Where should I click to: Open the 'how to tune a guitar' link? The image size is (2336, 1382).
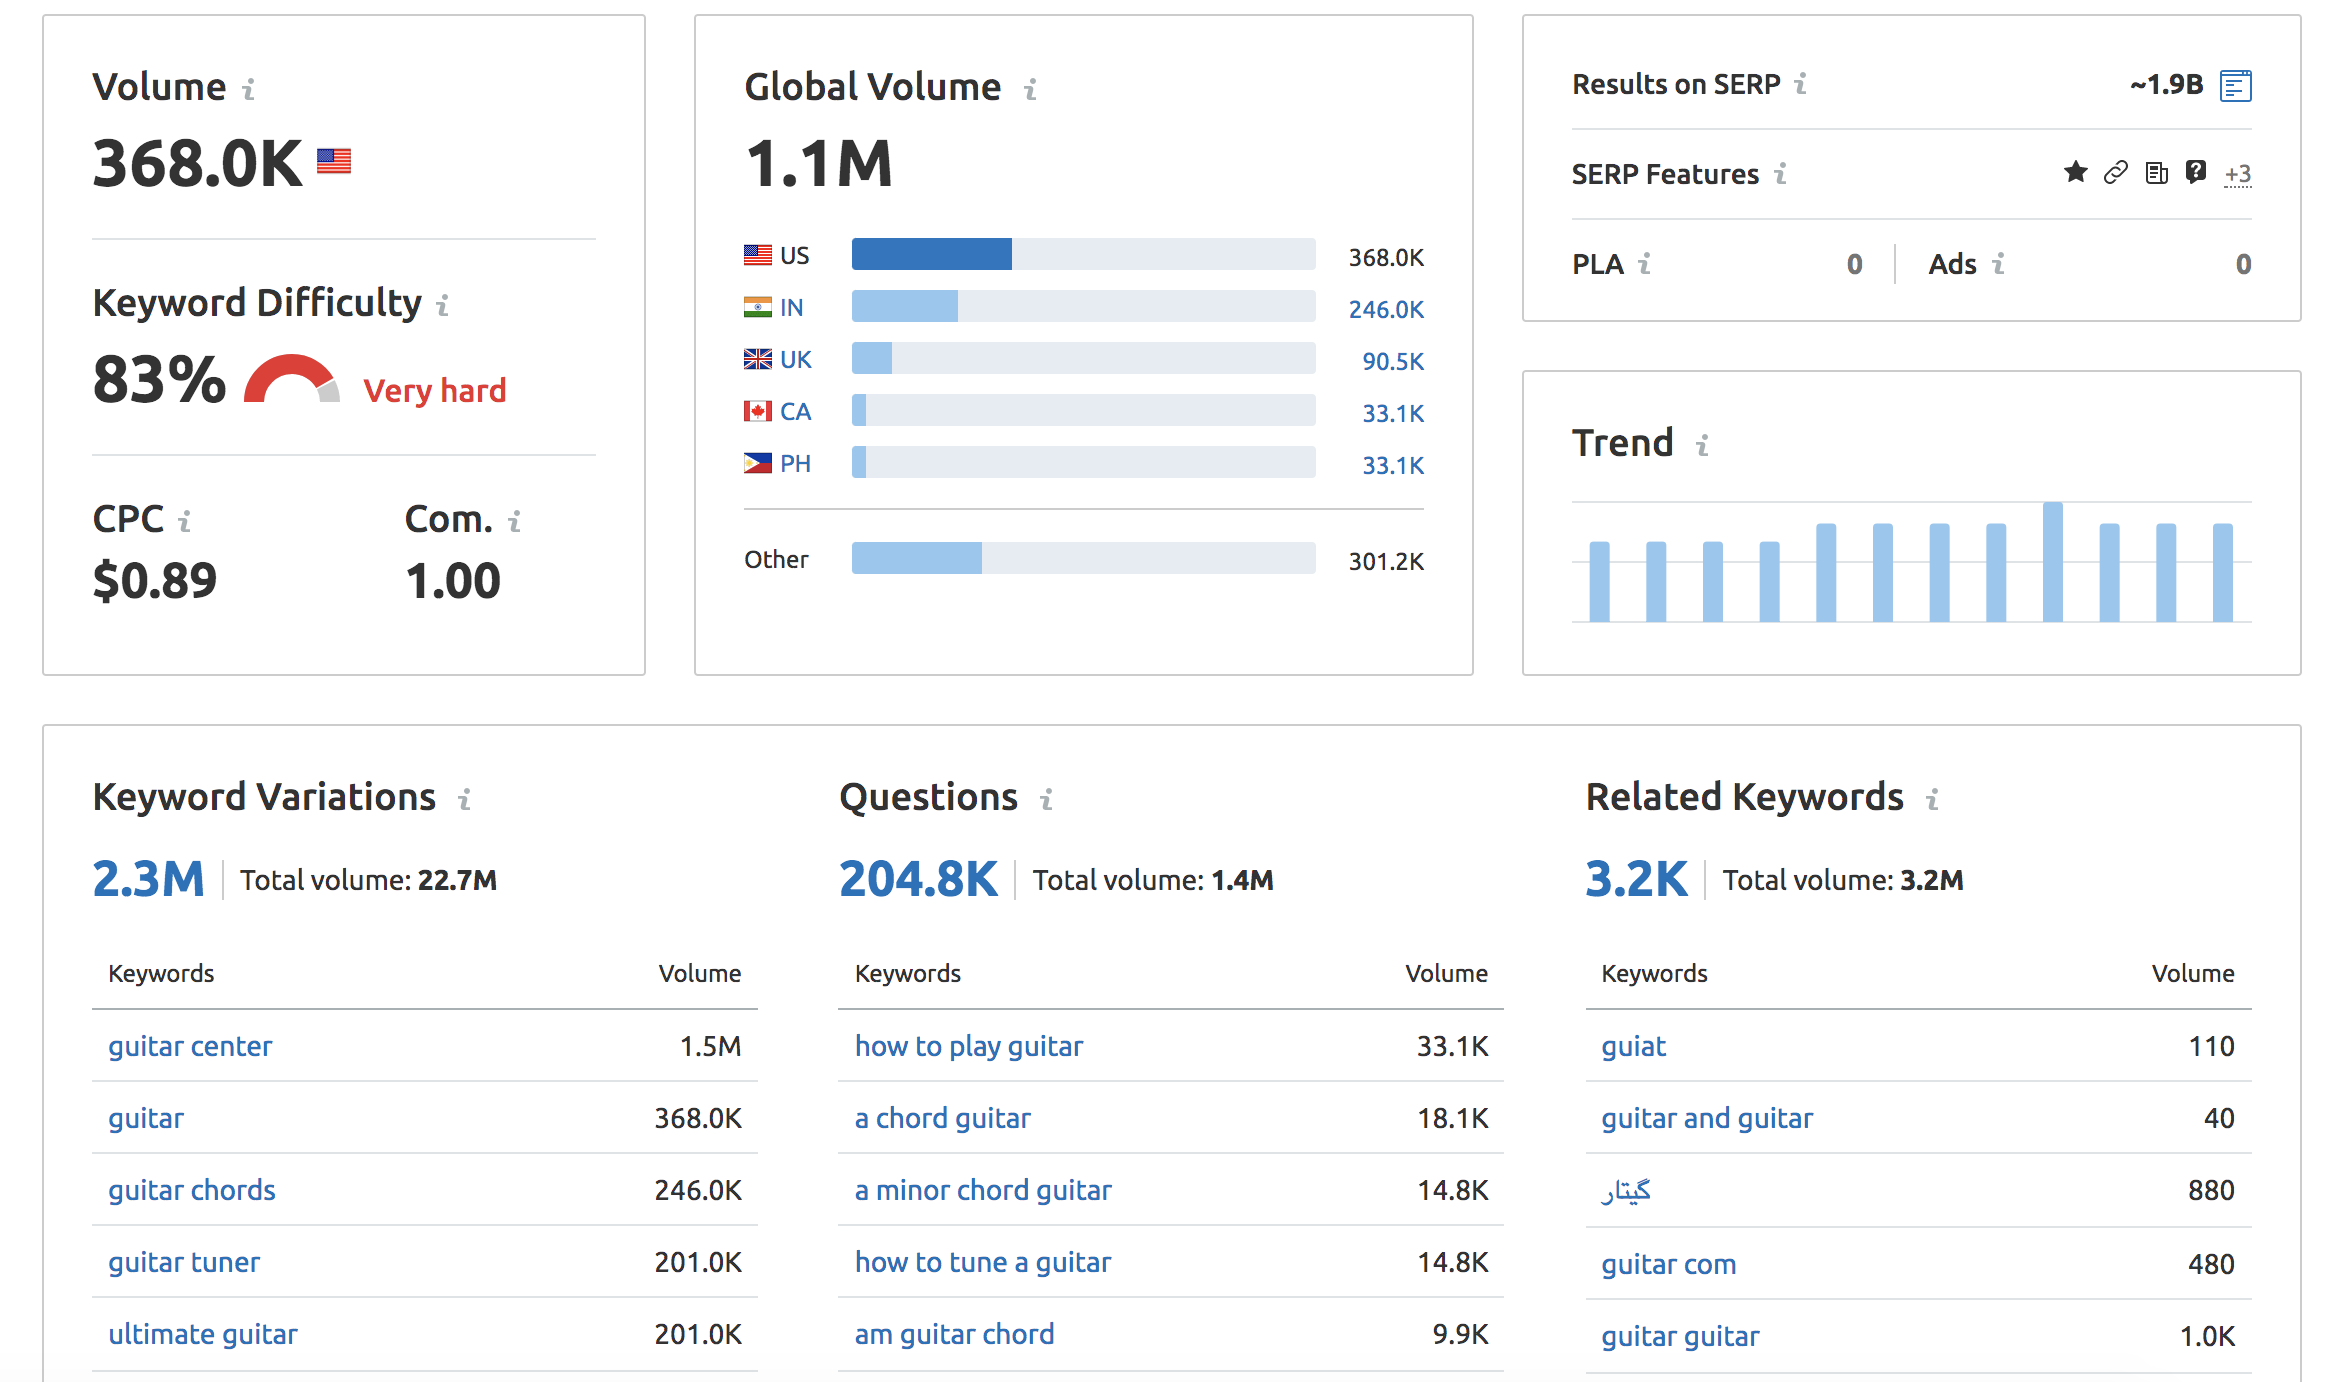point(983,1262)
